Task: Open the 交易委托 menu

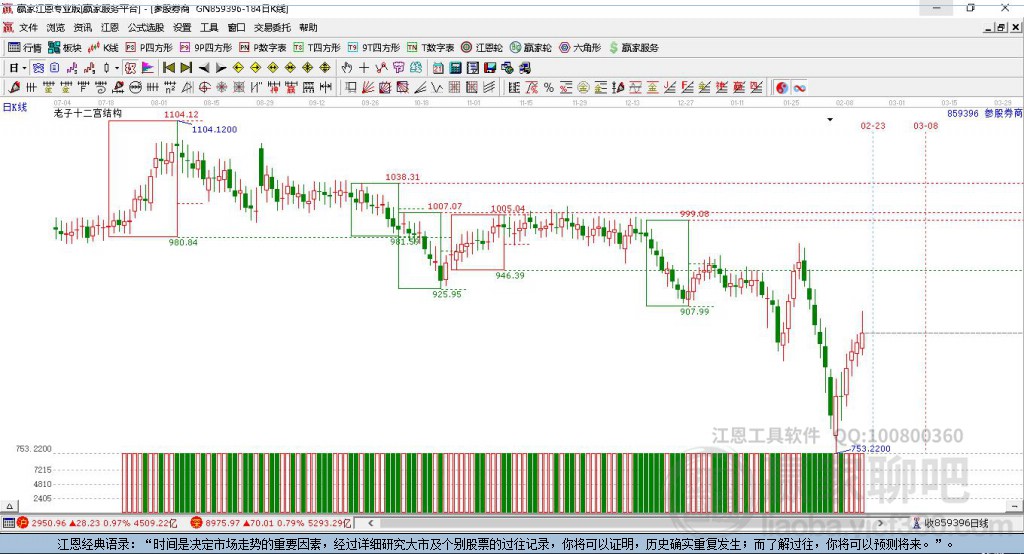Action: click(x=272, y=27)
